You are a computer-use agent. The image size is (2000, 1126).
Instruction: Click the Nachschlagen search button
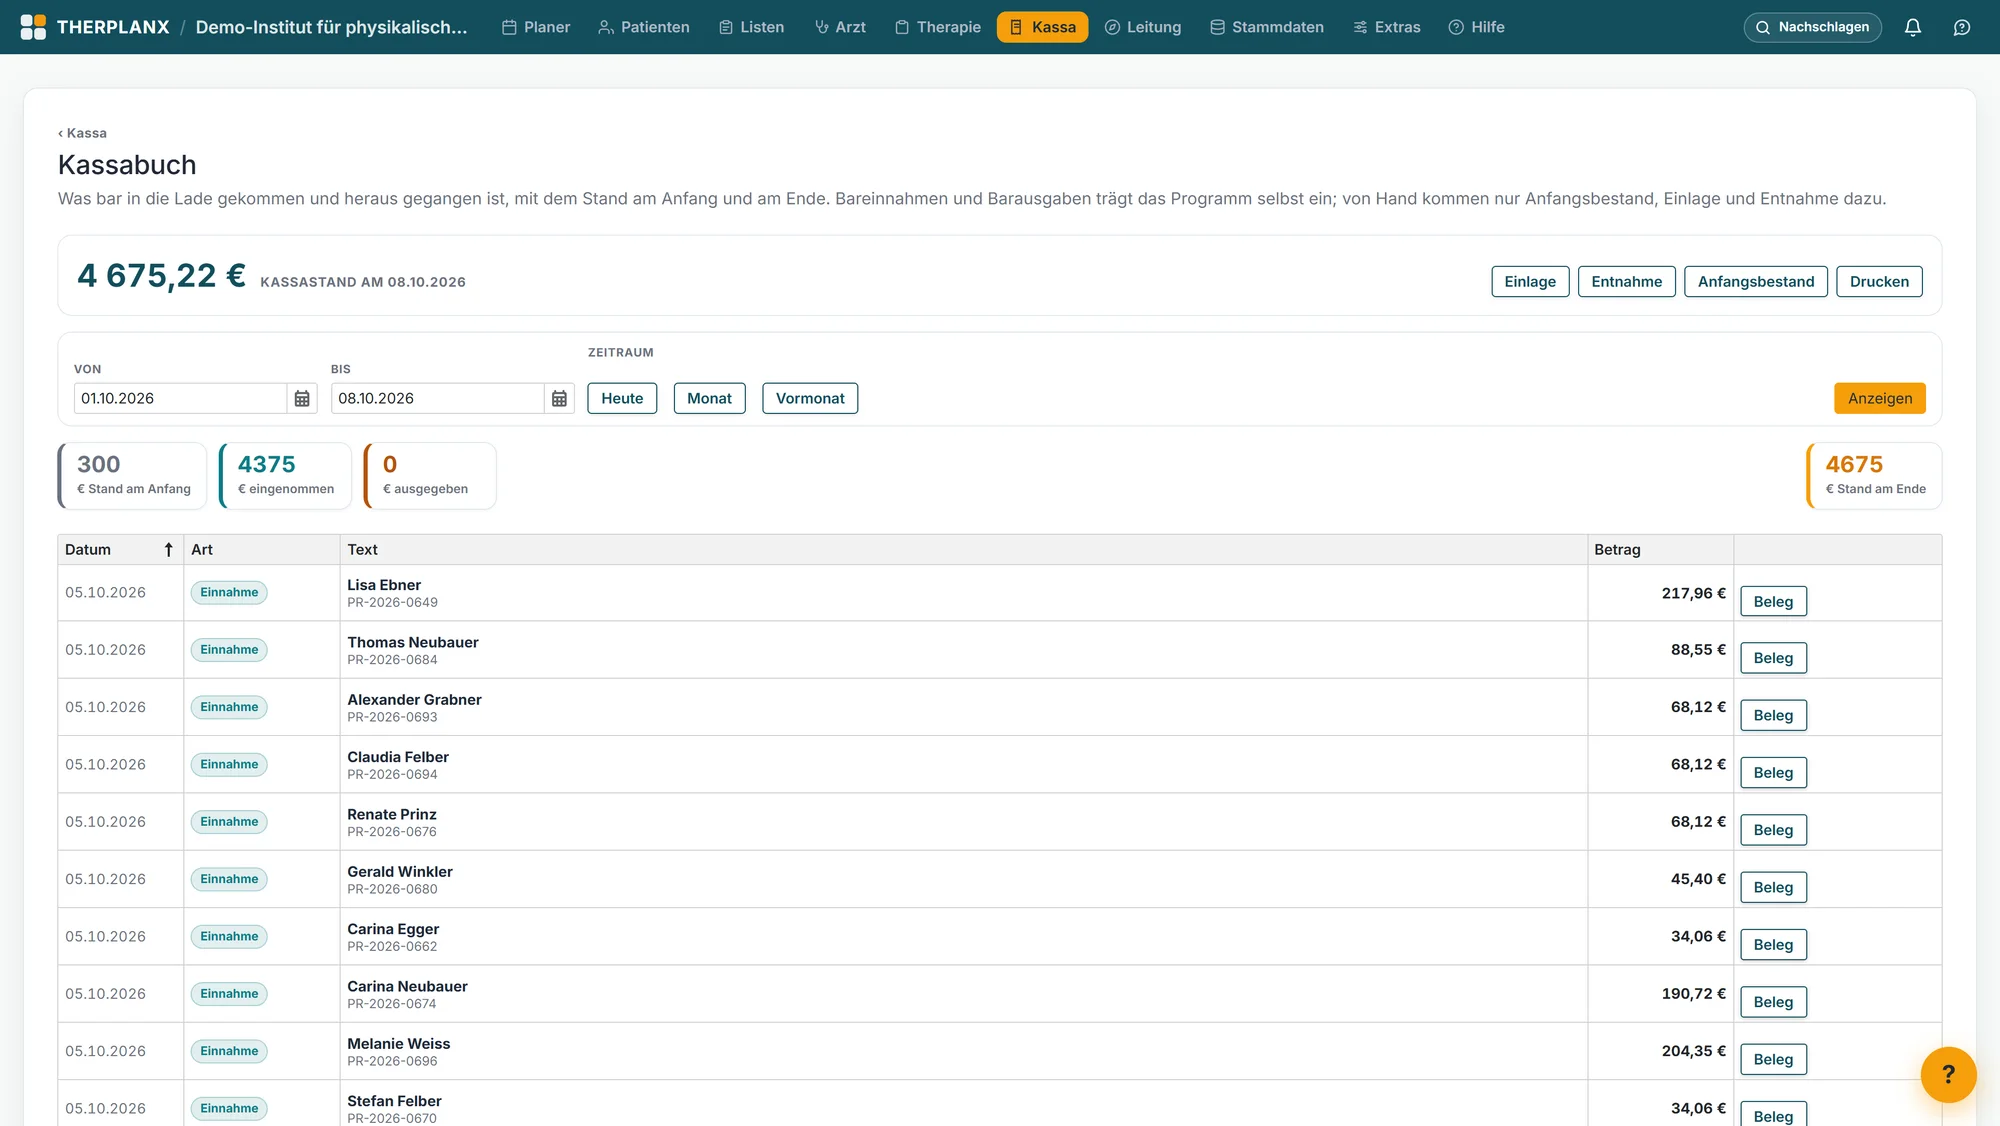[1812, 27]
